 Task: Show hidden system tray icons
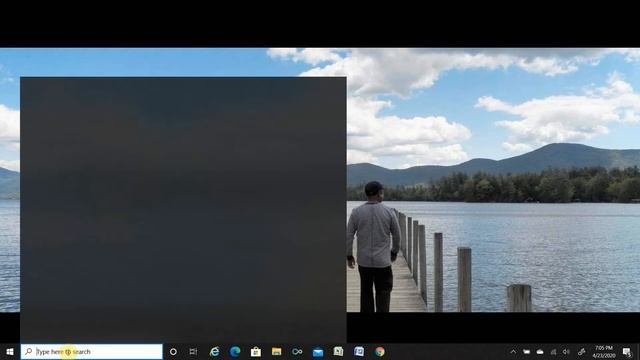tap(513, 351)
